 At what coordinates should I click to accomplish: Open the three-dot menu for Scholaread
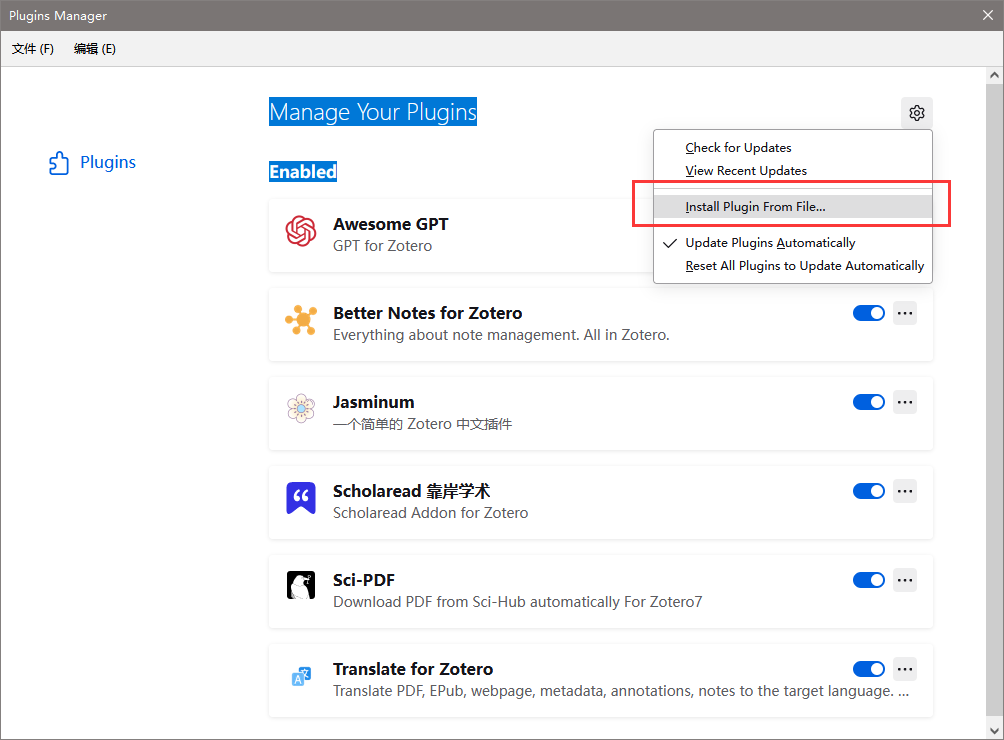[905, 491]
